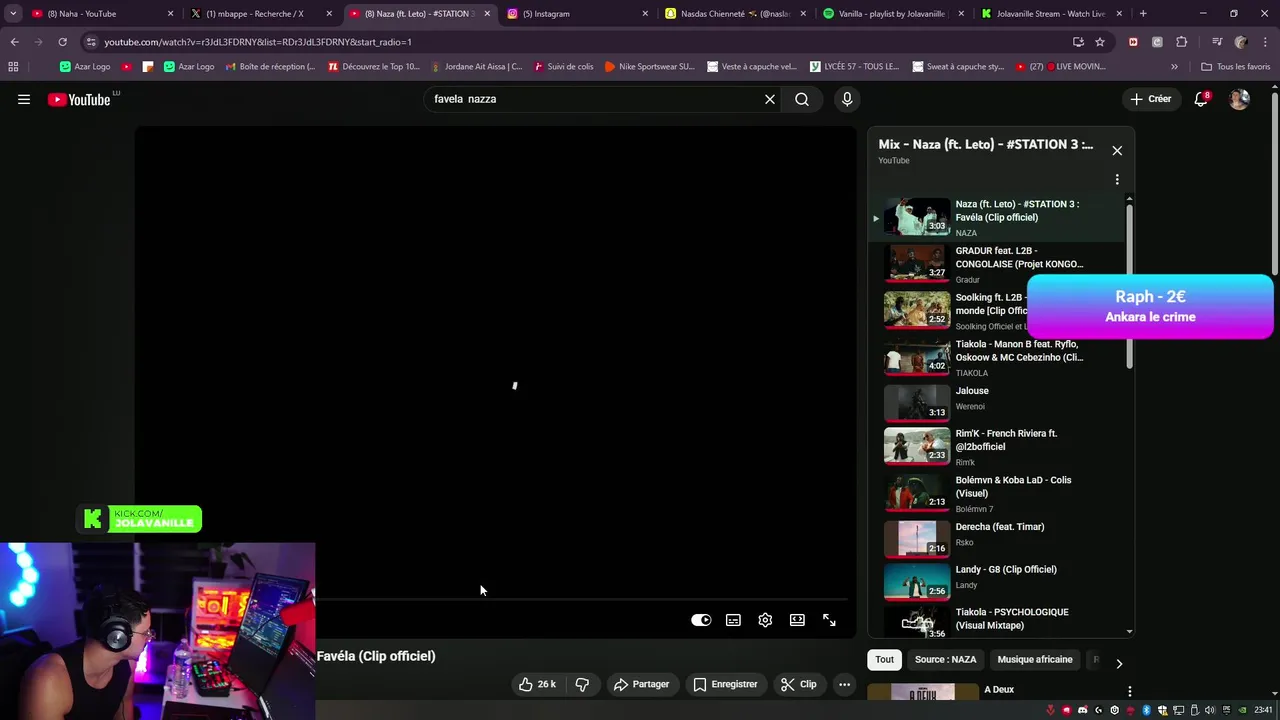This screenshot has width=1280, height=720.
Task: Select the Tout filter chip
Action: click(x=885, y=660)
